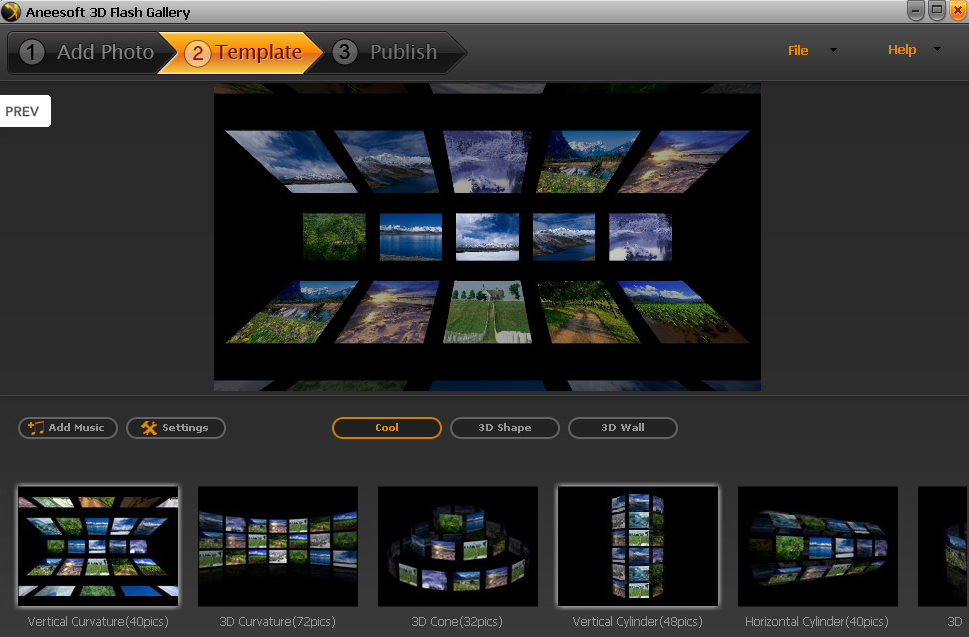Click the Settings wrench icon

[149, 428]
